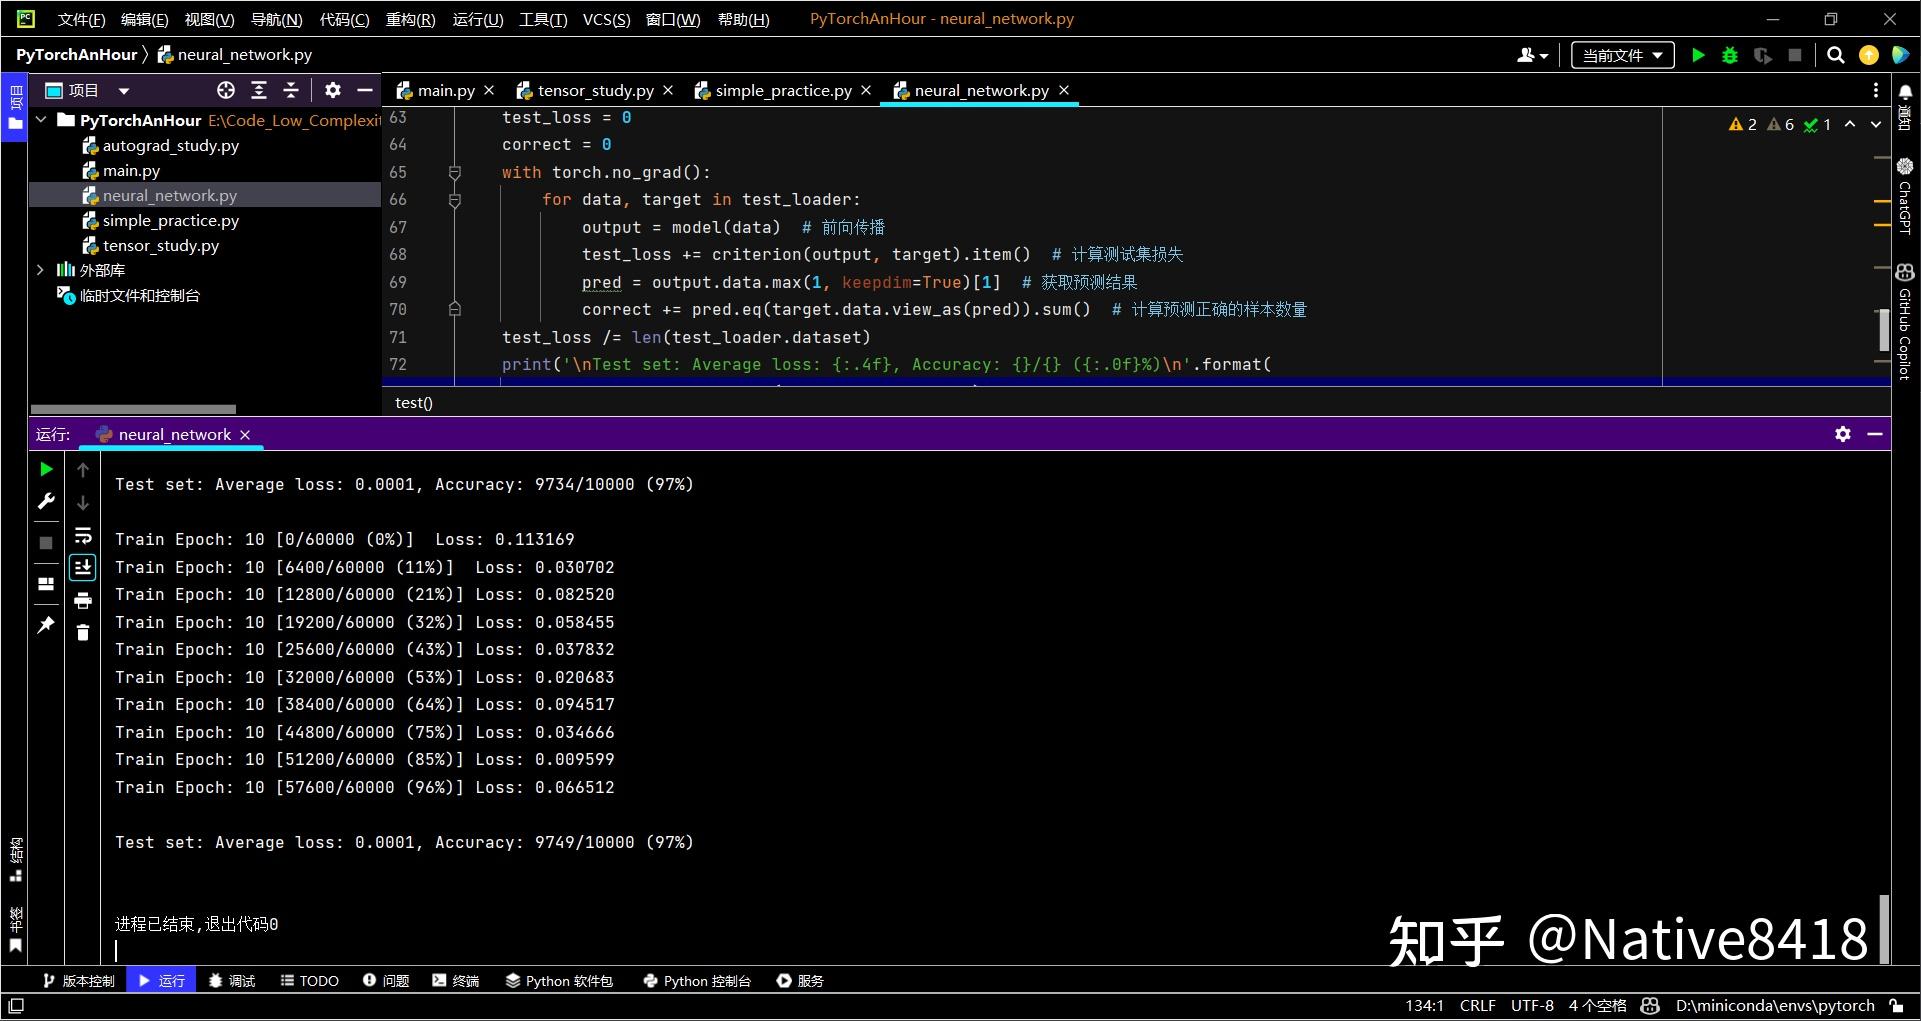
Task: Toggle soft-wrap in the run console
Action: pos(83,536)
